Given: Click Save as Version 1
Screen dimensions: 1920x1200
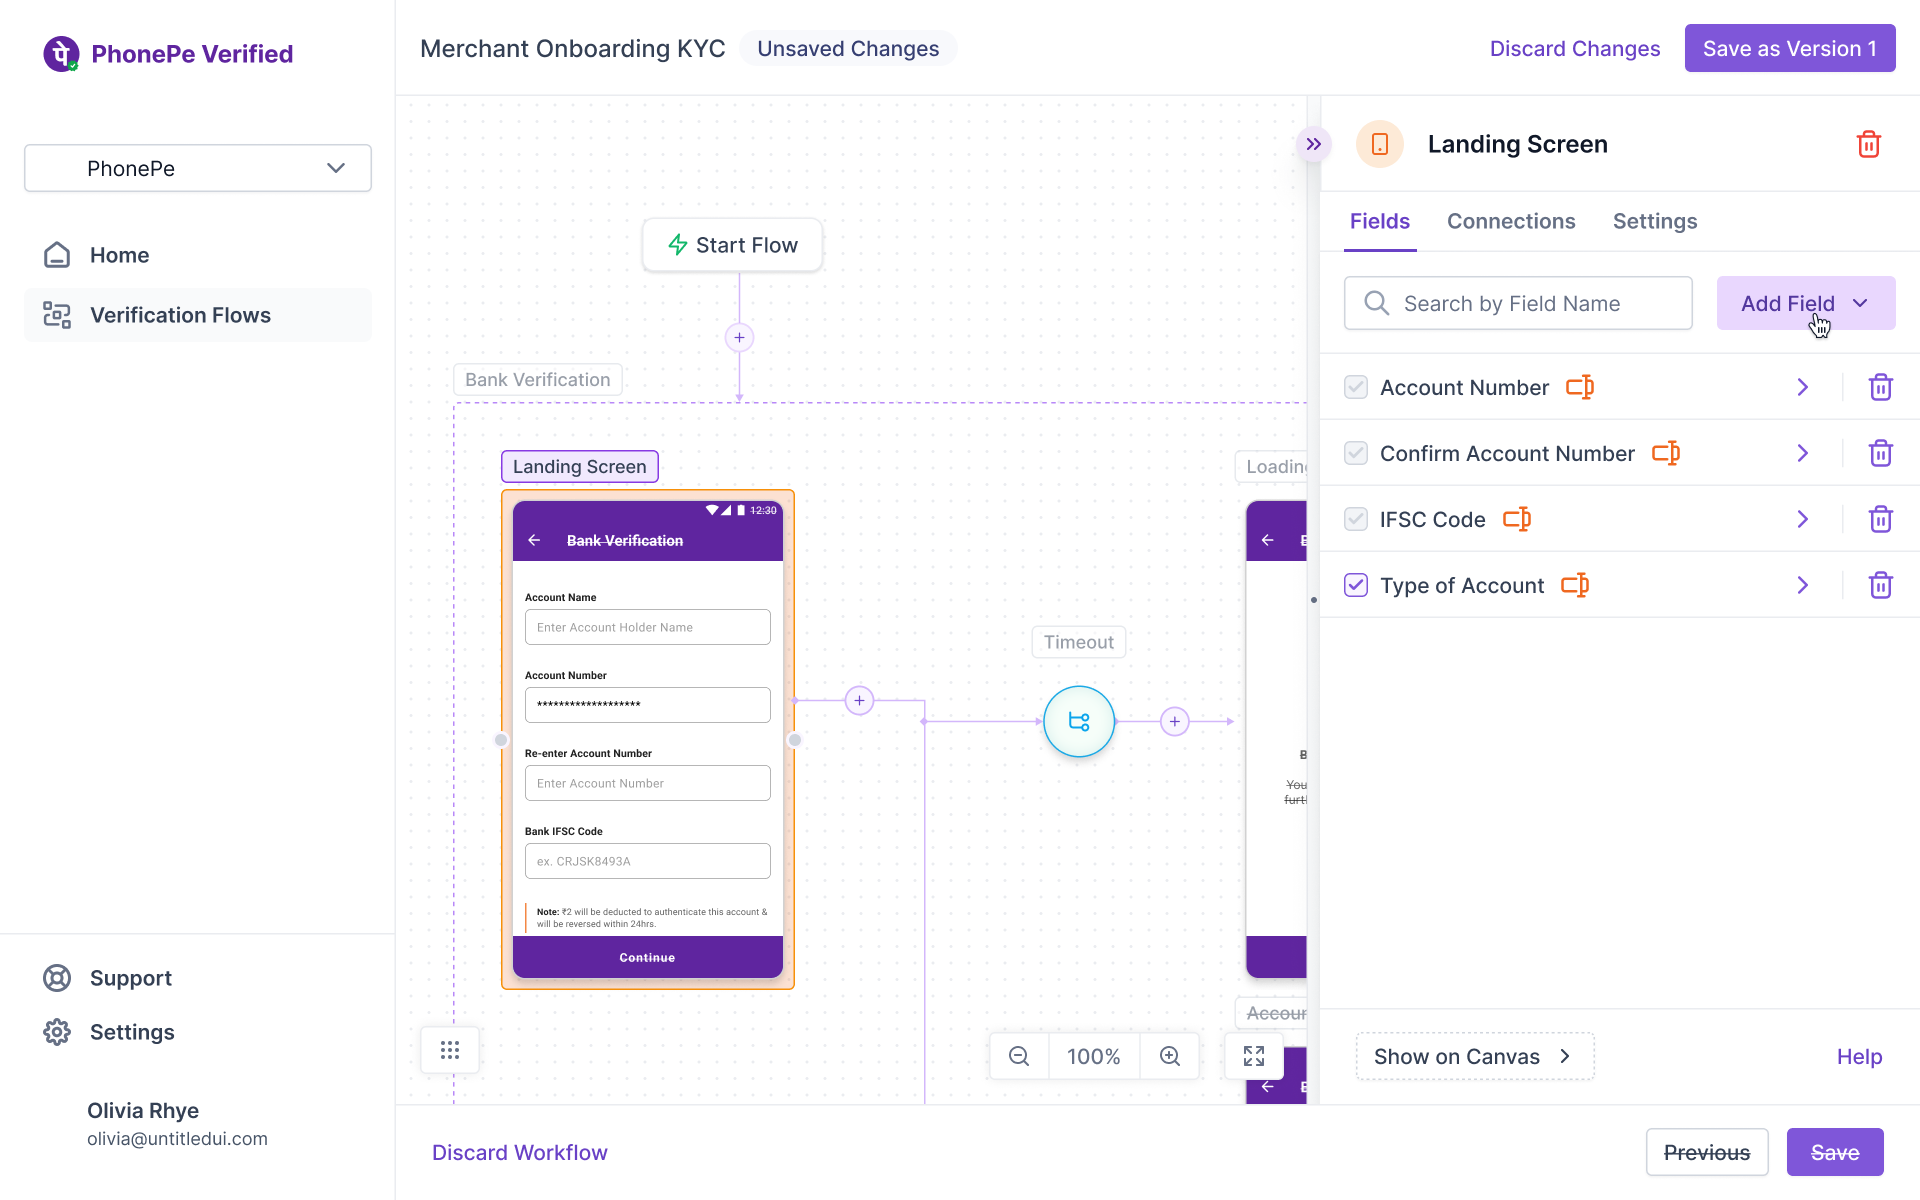Looking at the screenshot, I should [x=1789, y=48].
